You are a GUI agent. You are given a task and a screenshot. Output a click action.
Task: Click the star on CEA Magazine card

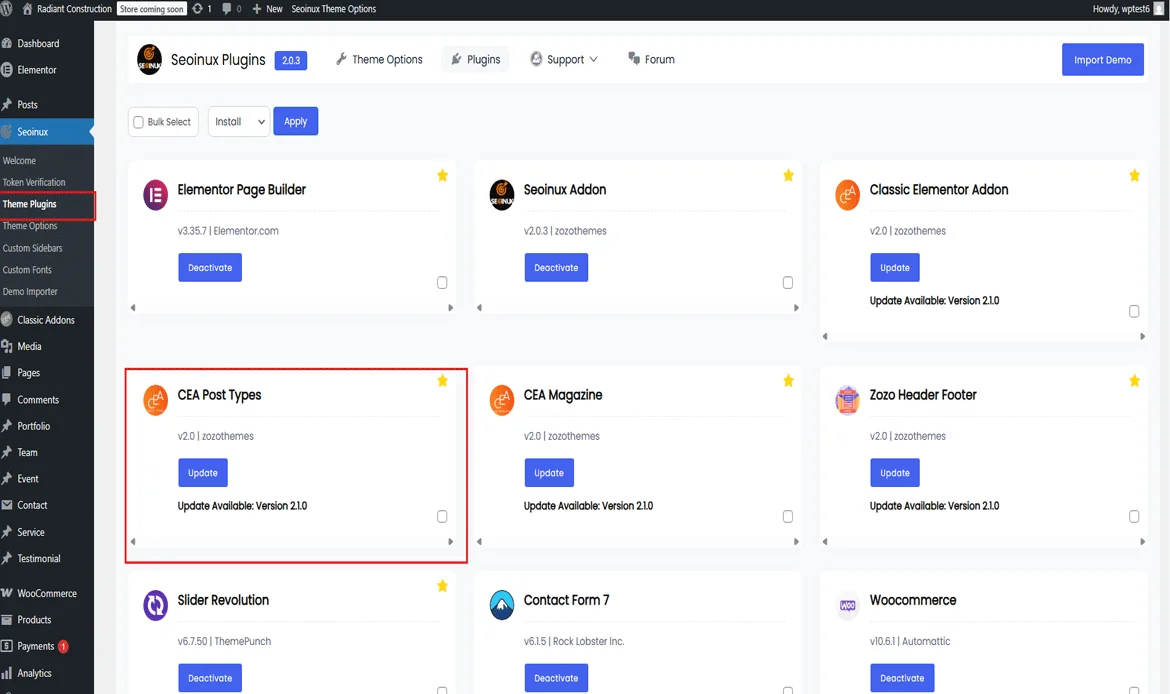pos(788,381)
